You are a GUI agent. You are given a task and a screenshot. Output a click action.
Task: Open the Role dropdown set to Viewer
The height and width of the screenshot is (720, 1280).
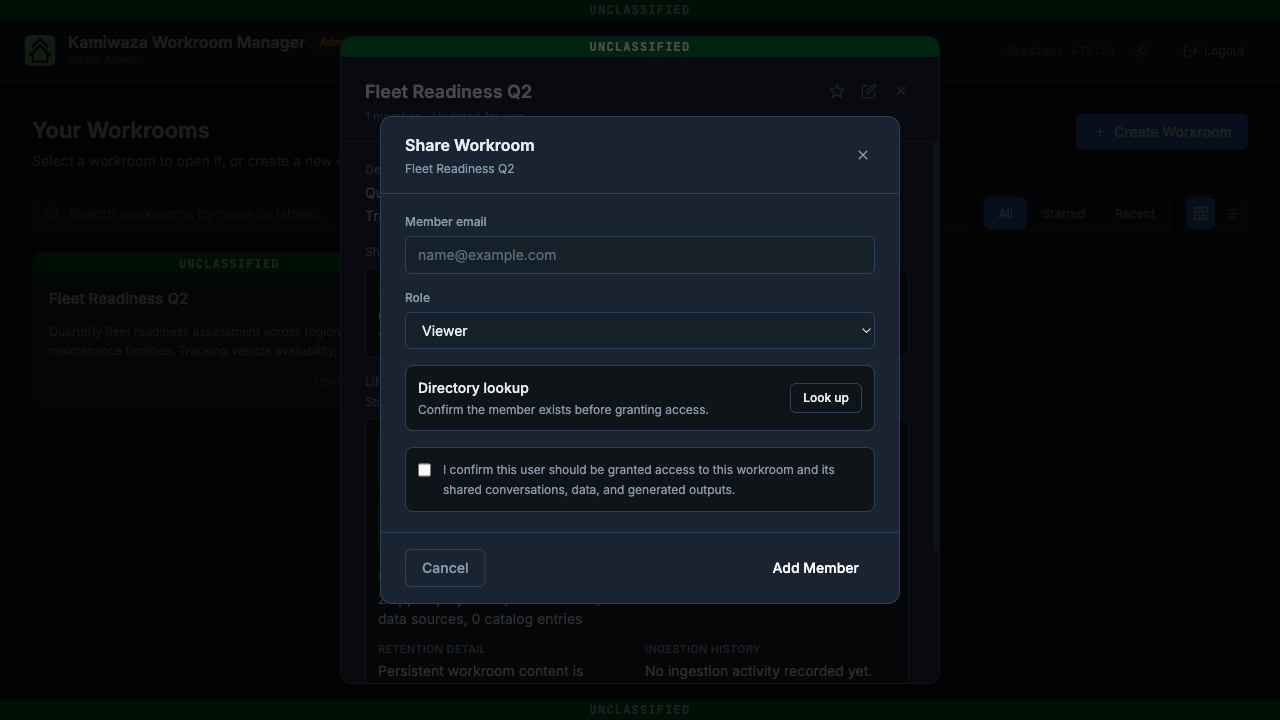640,331
